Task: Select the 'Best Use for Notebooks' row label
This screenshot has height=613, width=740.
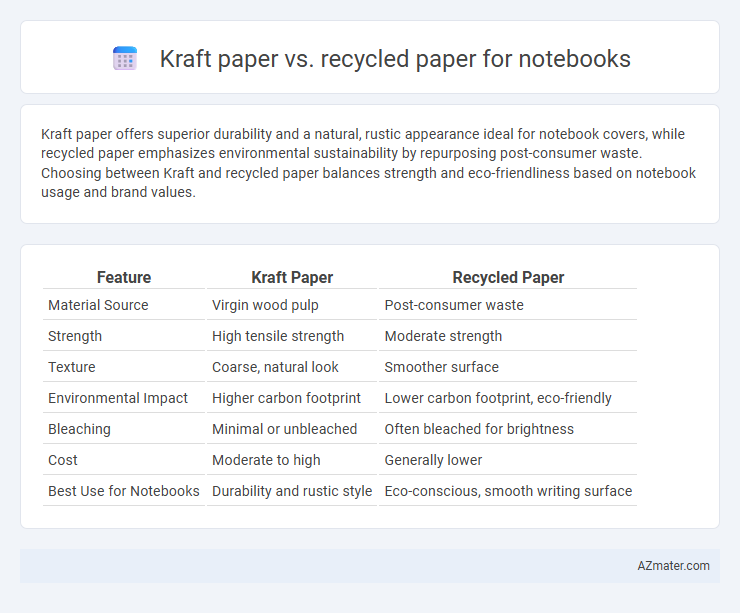Action: [124, 491]
